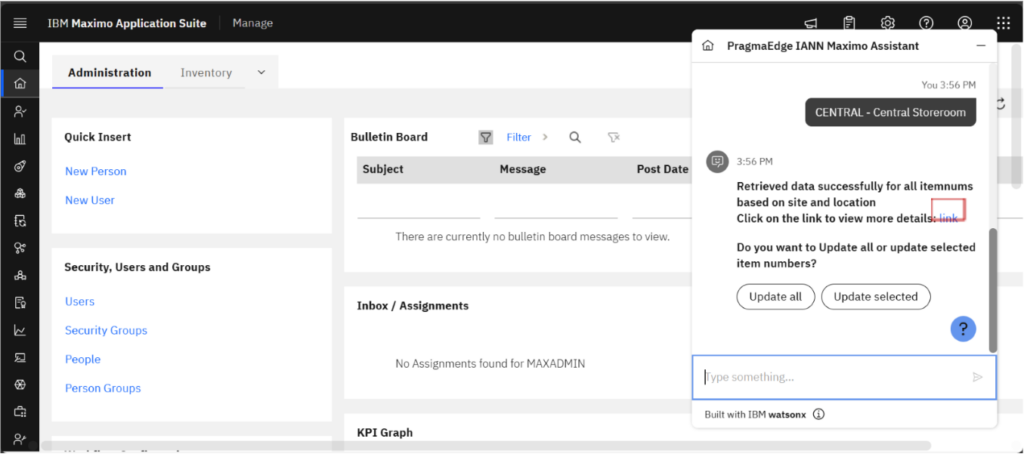This screenshot has width=1024, height=457.
Task: Click the Message column header
Action: click(x=522, y=169)
